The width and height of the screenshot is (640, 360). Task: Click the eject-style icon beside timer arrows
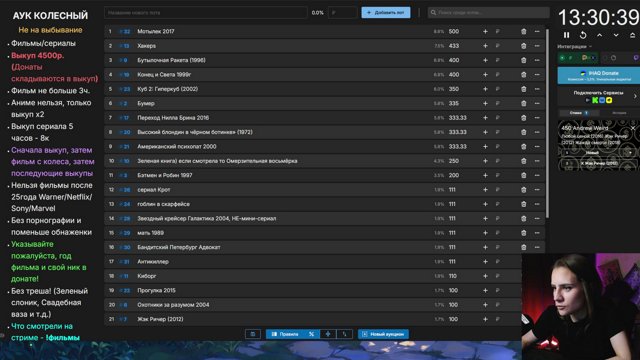[633, 35]
